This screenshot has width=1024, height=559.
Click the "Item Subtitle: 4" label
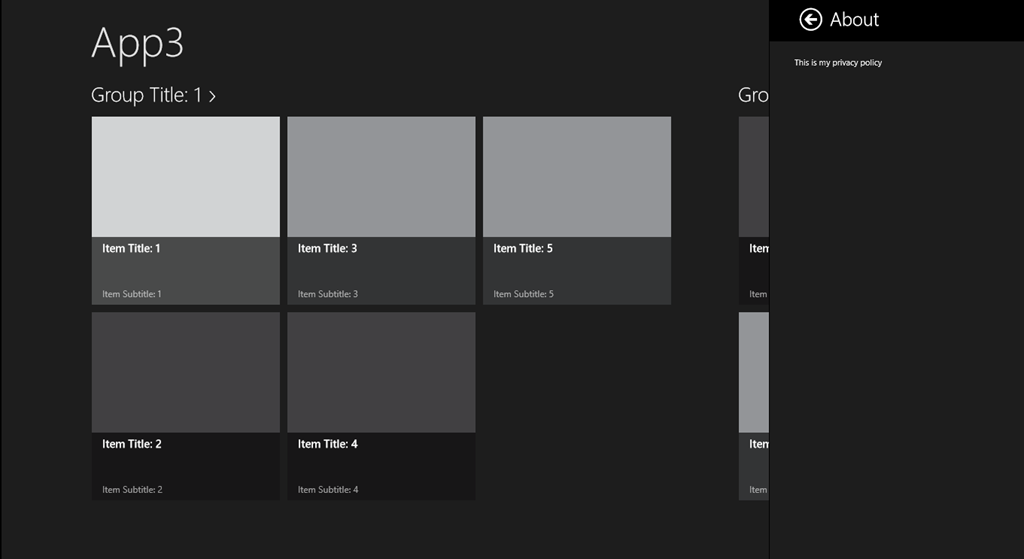pyautogui.click(x=328, y=490)
